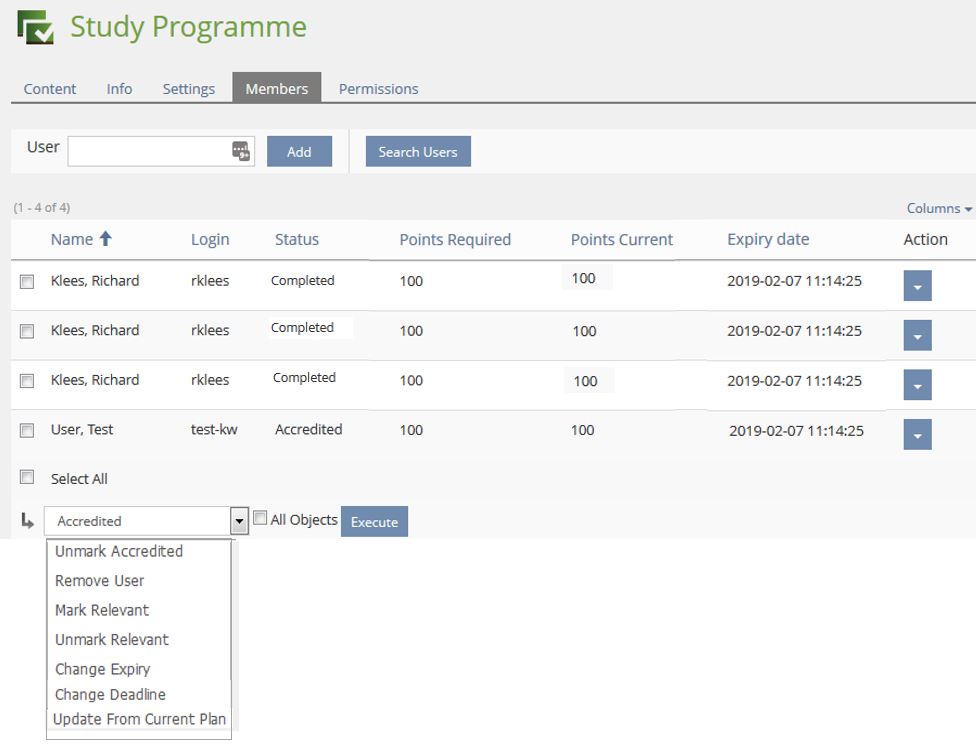Select Update From Current Plan option
The height and width of the screenshot is (746, 979).
click(139, 719)
